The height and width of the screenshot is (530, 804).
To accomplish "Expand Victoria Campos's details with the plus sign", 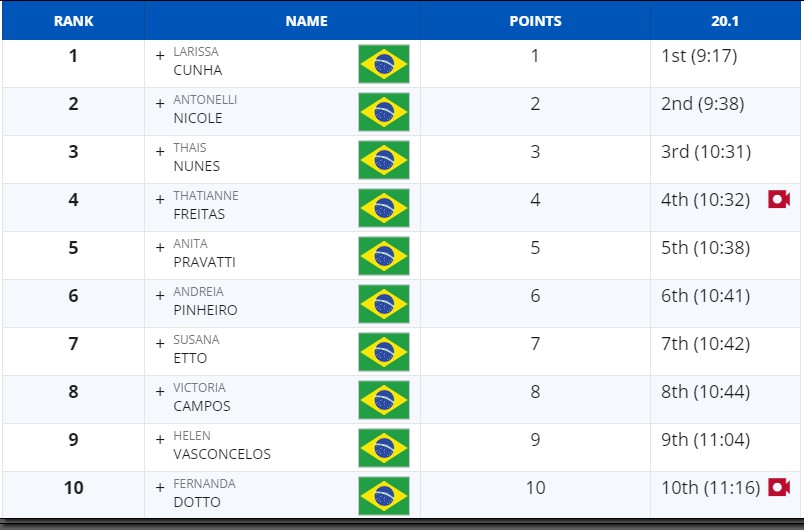I will tap(160, 392).
